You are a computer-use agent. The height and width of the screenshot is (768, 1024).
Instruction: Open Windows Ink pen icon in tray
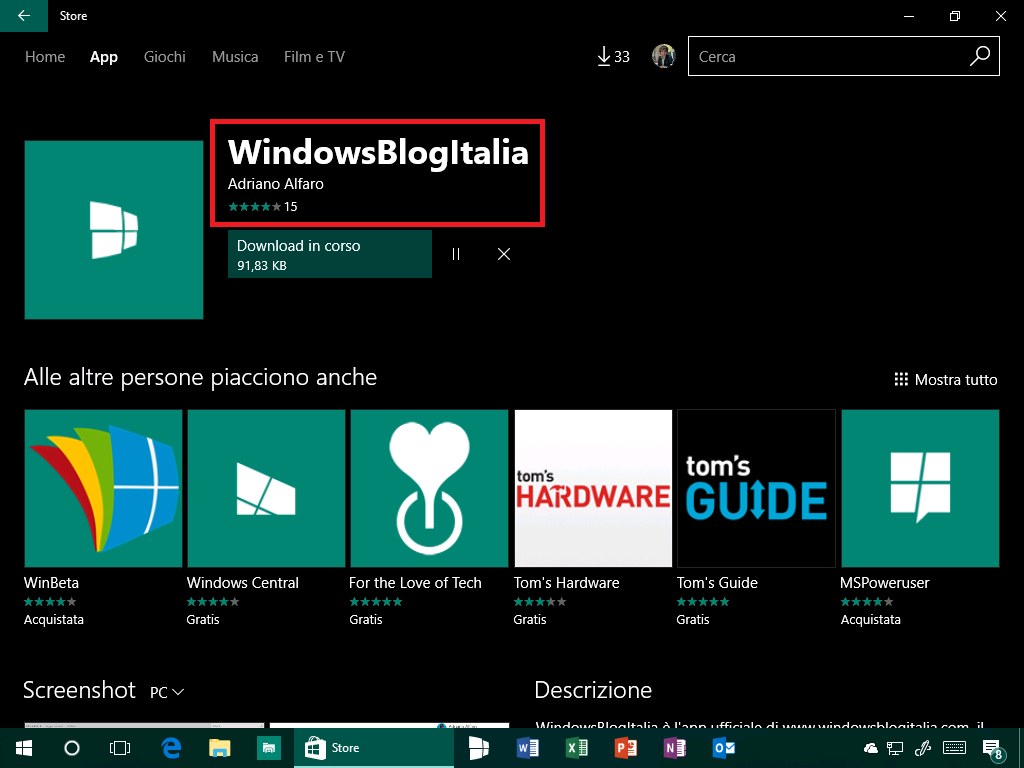(x=922, y=748)
